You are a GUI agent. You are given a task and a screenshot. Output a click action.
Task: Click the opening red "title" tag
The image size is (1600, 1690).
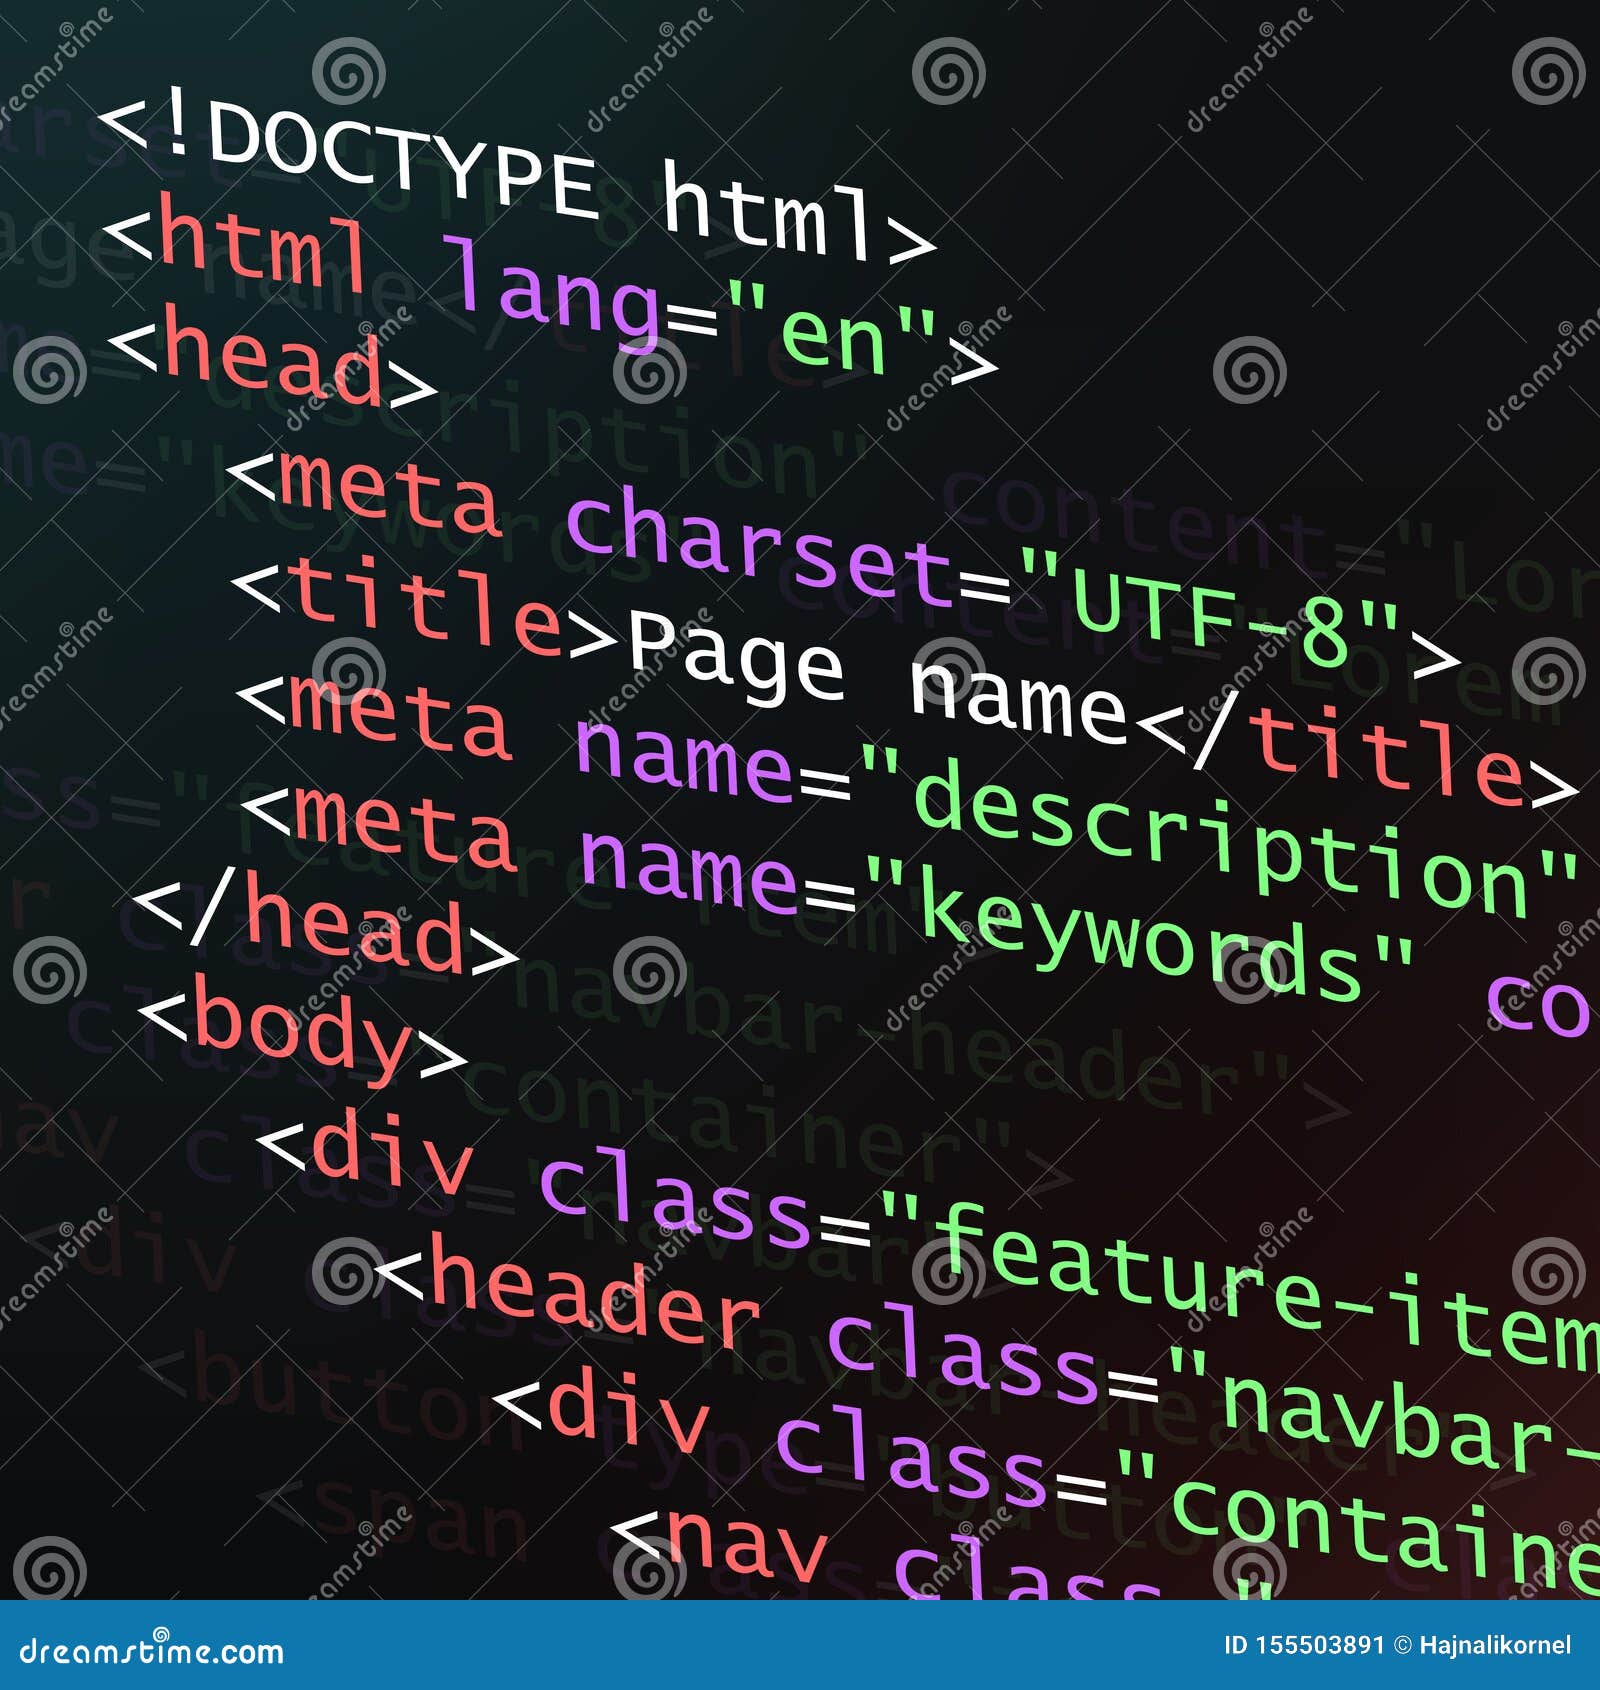[x=425, y=610]
